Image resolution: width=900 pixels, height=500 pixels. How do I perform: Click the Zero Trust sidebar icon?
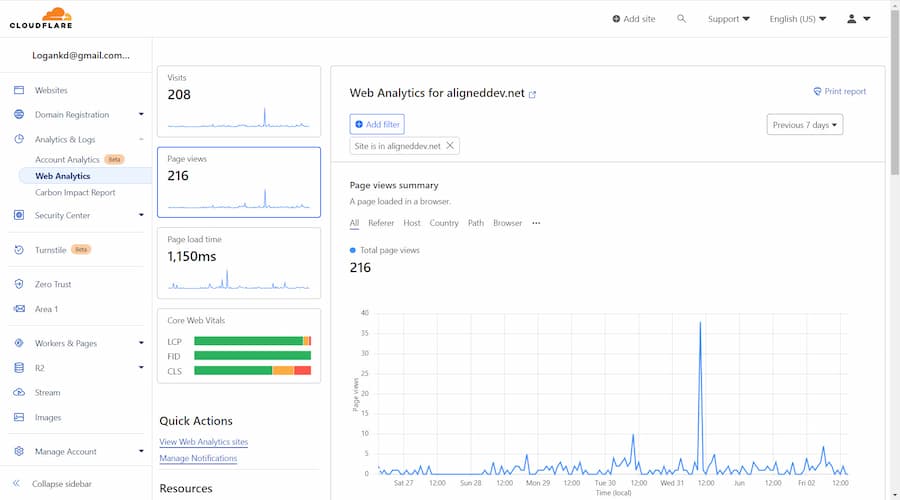[x=18, y=284]
